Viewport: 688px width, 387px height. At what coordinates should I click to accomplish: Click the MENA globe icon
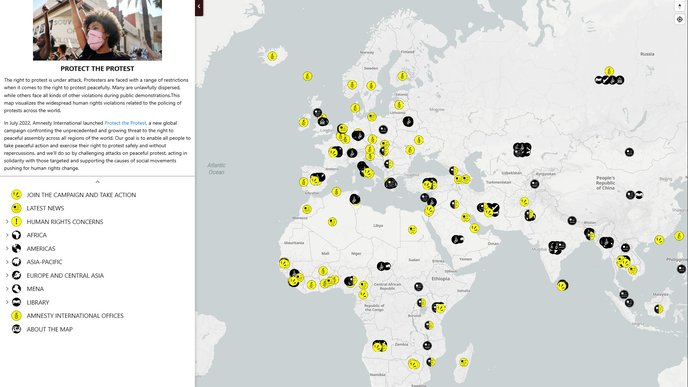click(16, 289)
